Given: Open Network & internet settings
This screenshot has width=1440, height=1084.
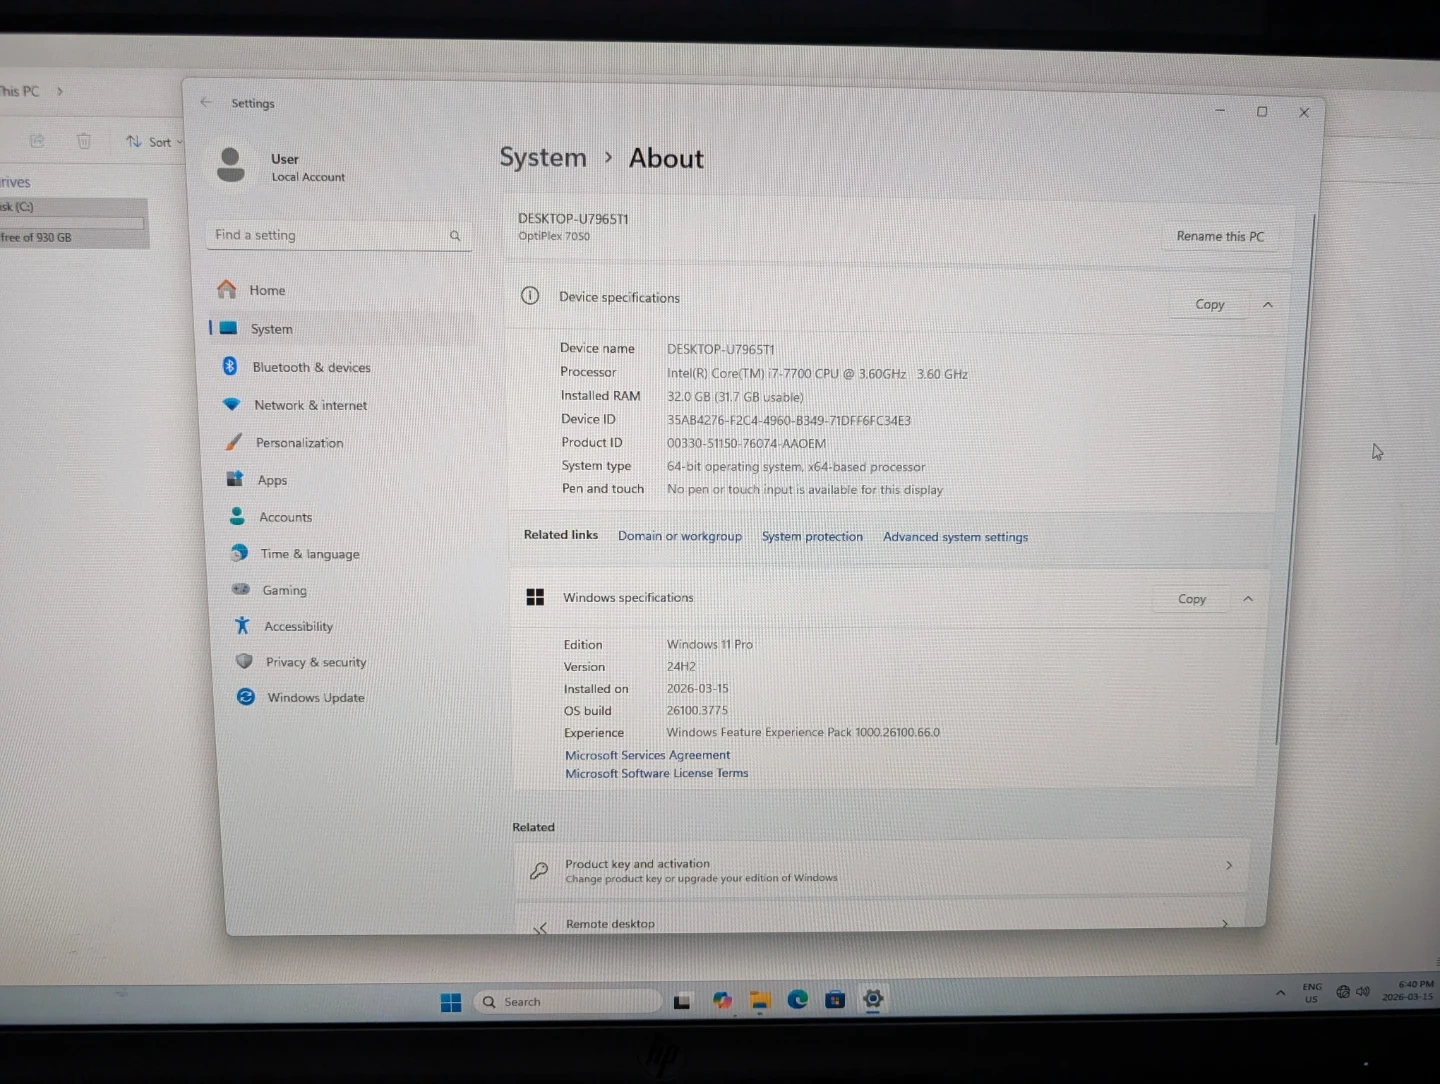Looking at the screenshot, I should (x=310, y=405).
